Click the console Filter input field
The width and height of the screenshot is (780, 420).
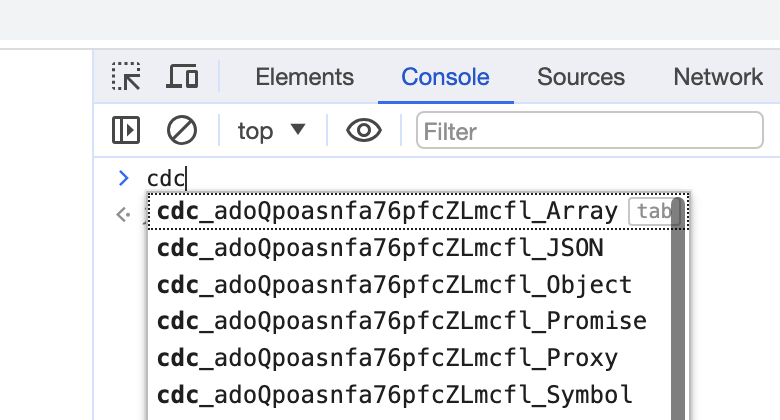590,130
